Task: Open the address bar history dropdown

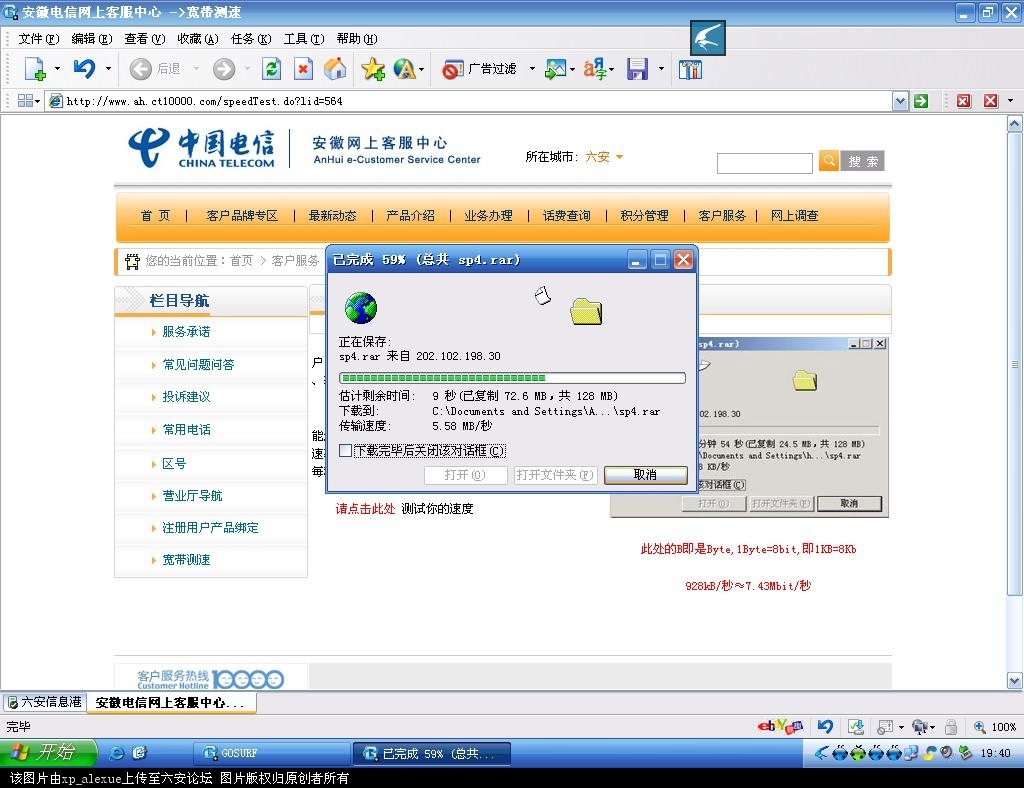Action: coord(900,100)
